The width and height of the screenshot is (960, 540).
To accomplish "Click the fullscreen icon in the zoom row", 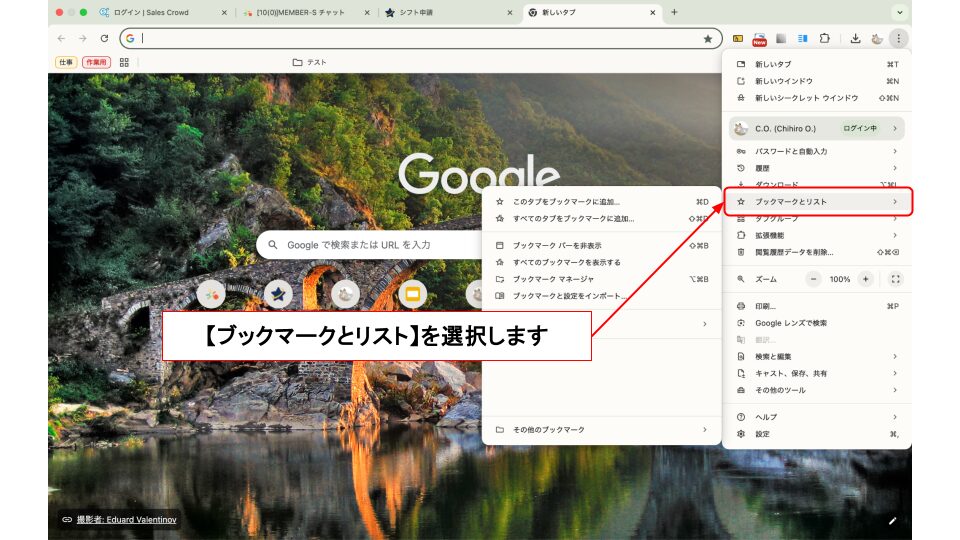I will coord(895,279).
